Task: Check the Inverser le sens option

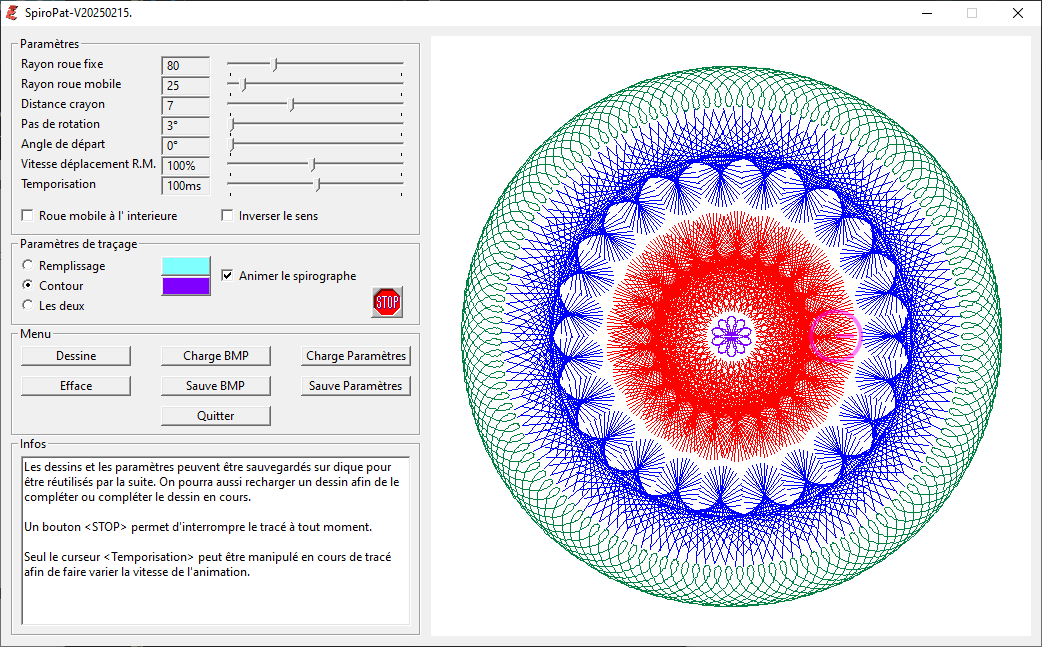Action: click(228, 216)
